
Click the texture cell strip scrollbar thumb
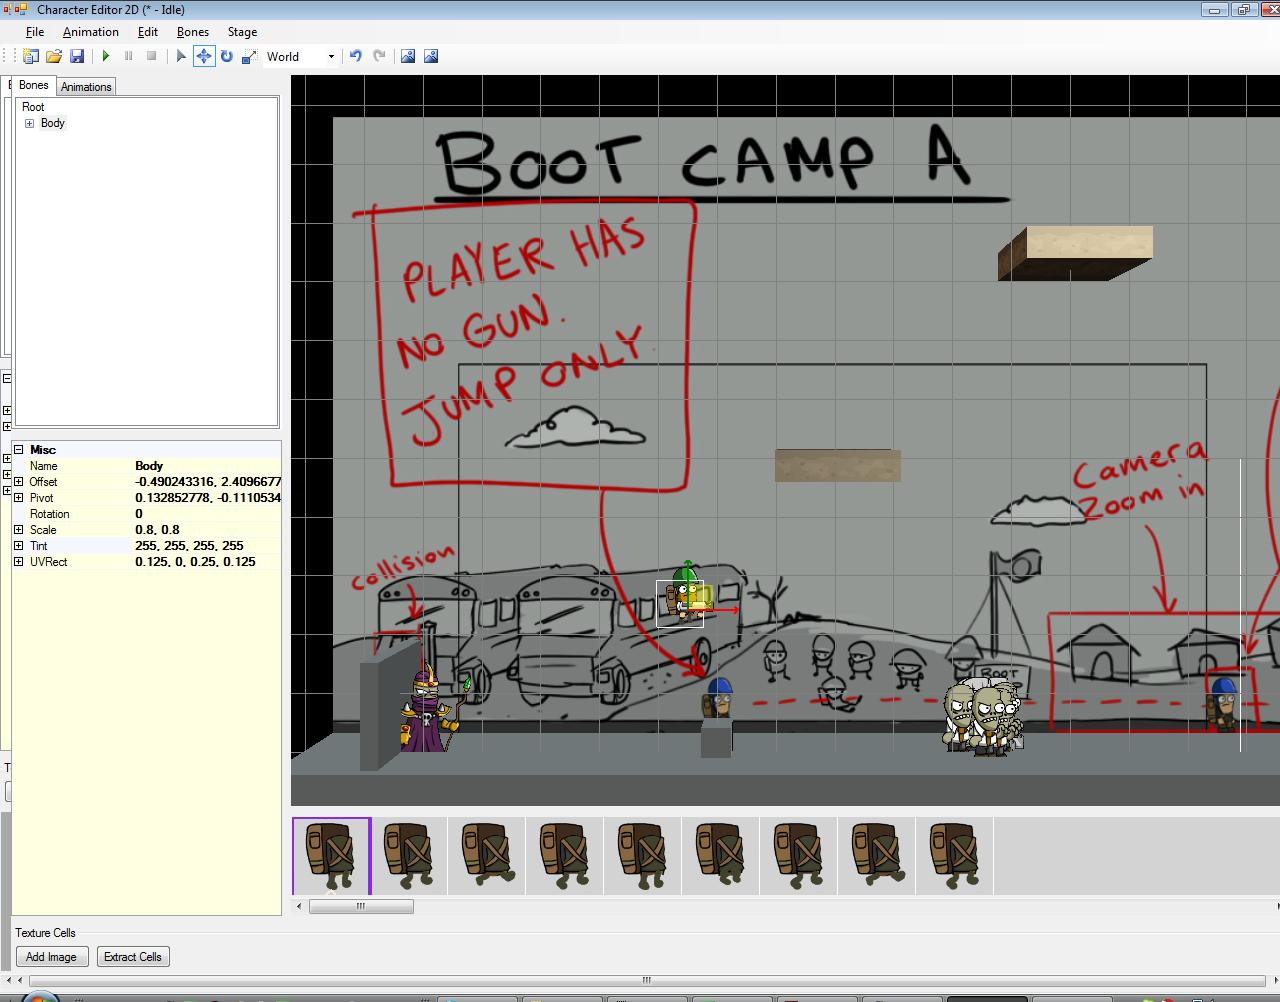coord(361,906)
